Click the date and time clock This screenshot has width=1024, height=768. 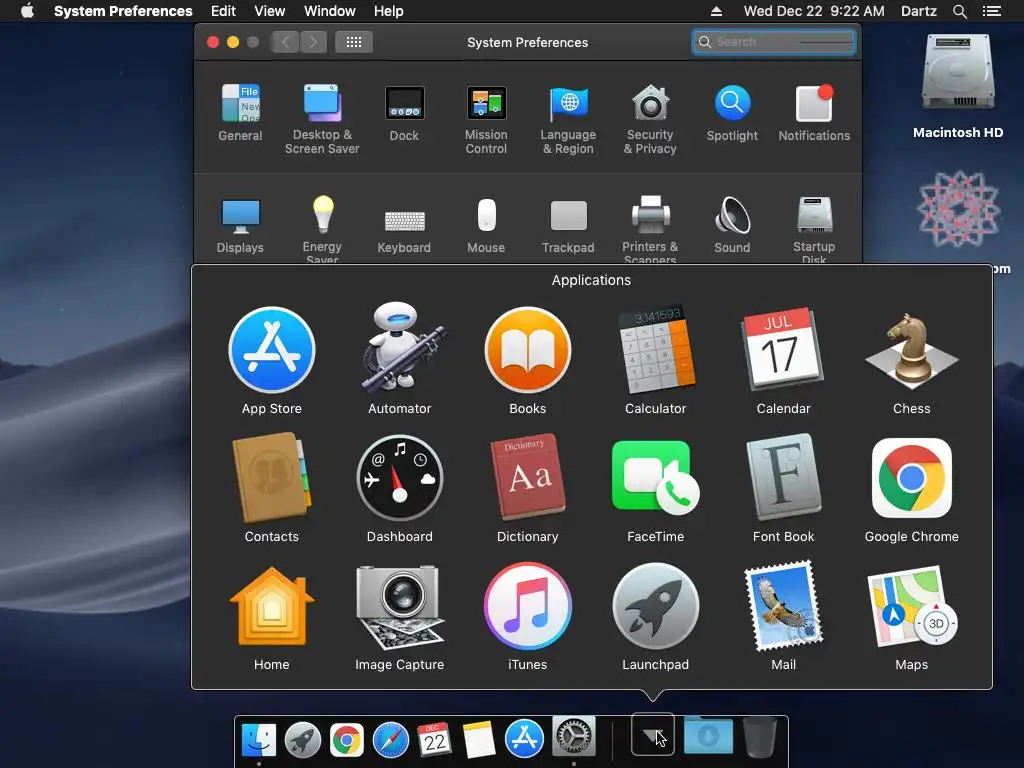[814, 11]
